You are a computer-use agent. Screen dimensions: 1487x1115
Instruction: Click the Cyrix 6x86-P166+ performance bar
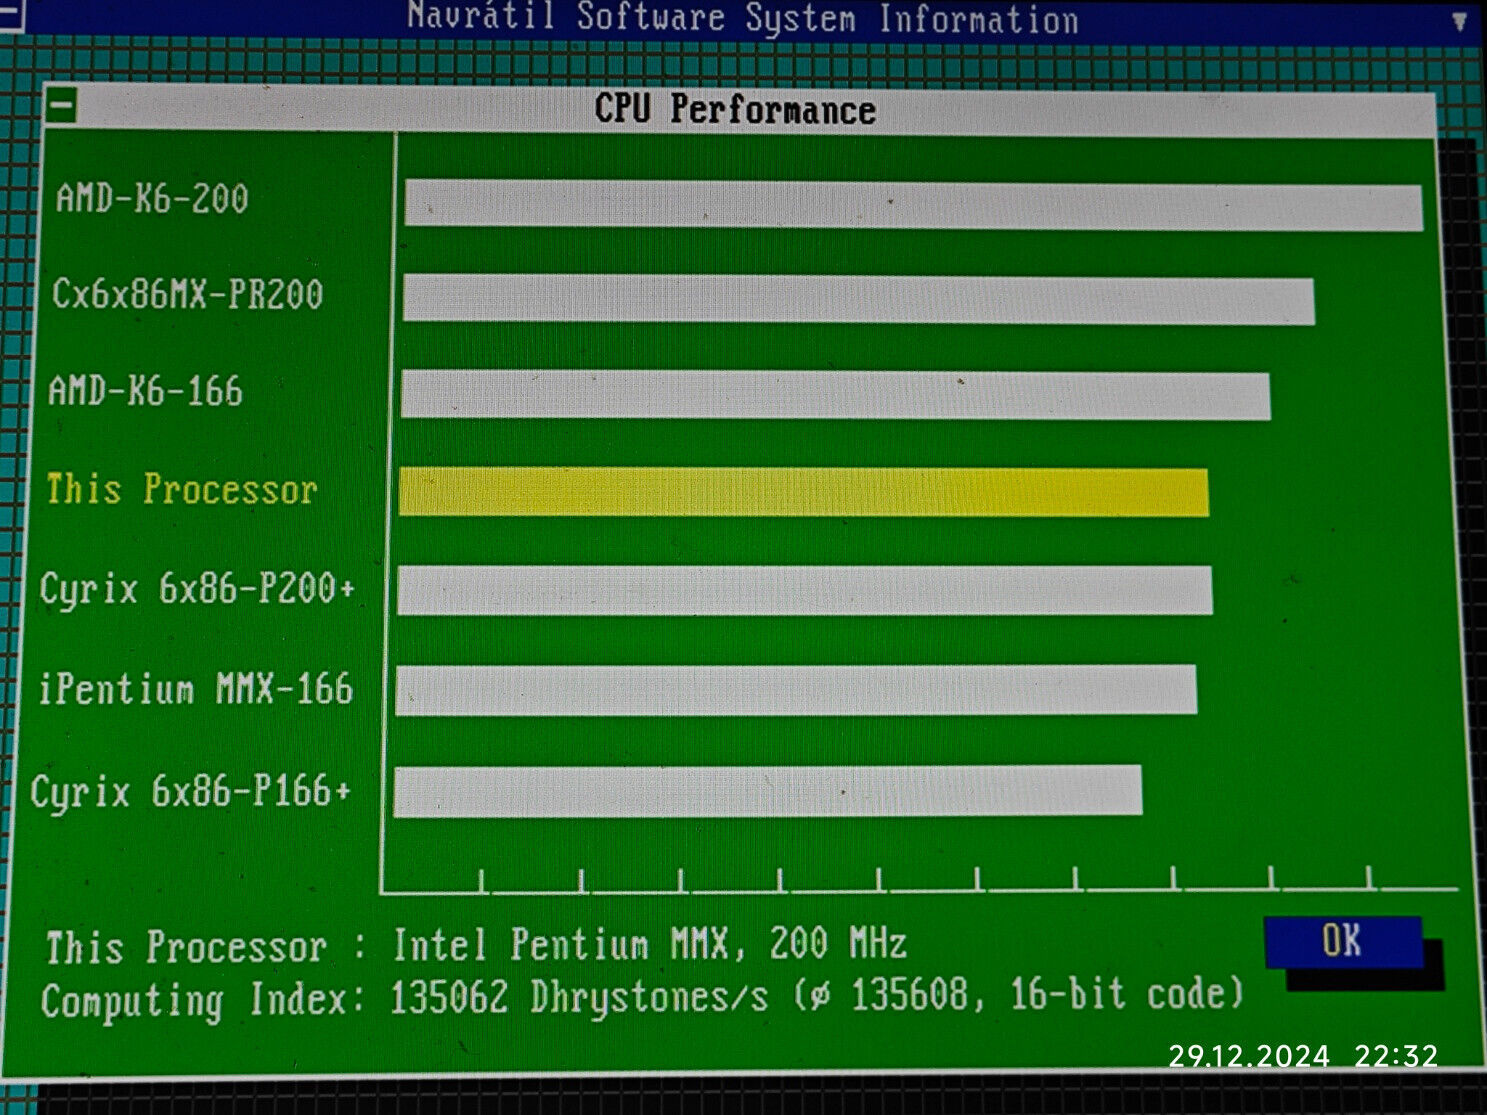768,791
